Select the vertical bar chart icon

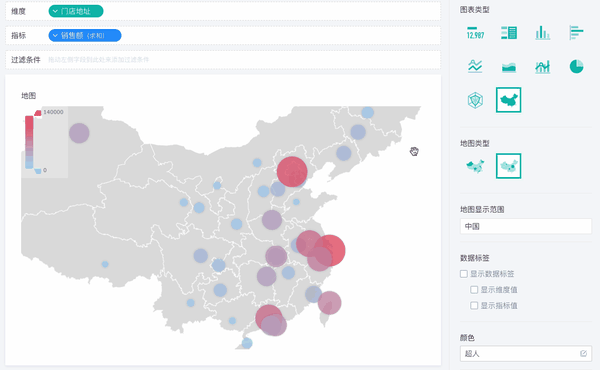(542, 33)
